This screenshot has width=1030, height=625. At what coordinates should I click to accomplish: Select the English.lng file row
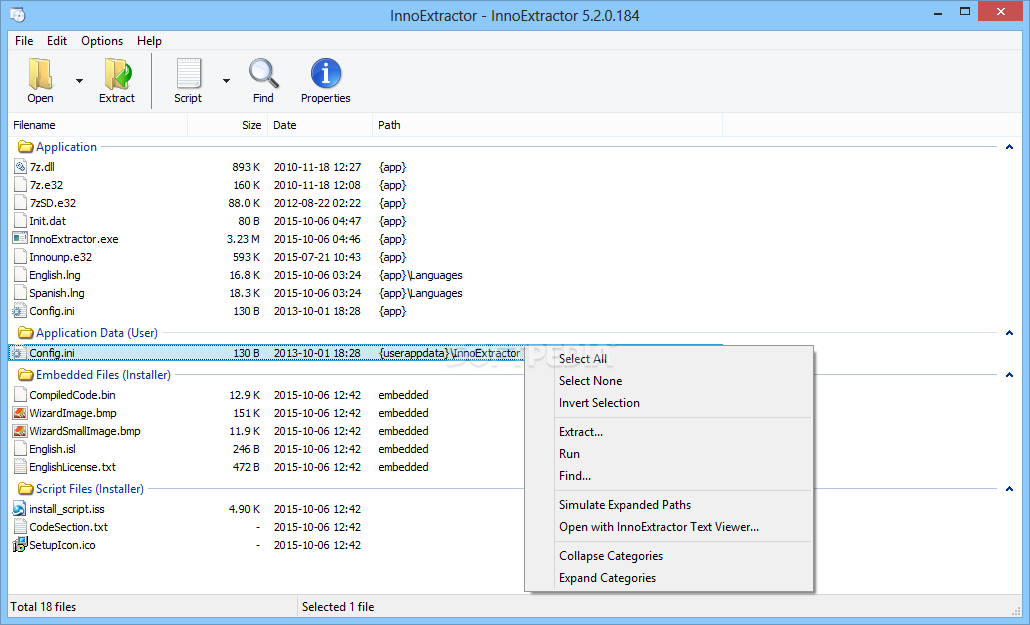point(365,275)
